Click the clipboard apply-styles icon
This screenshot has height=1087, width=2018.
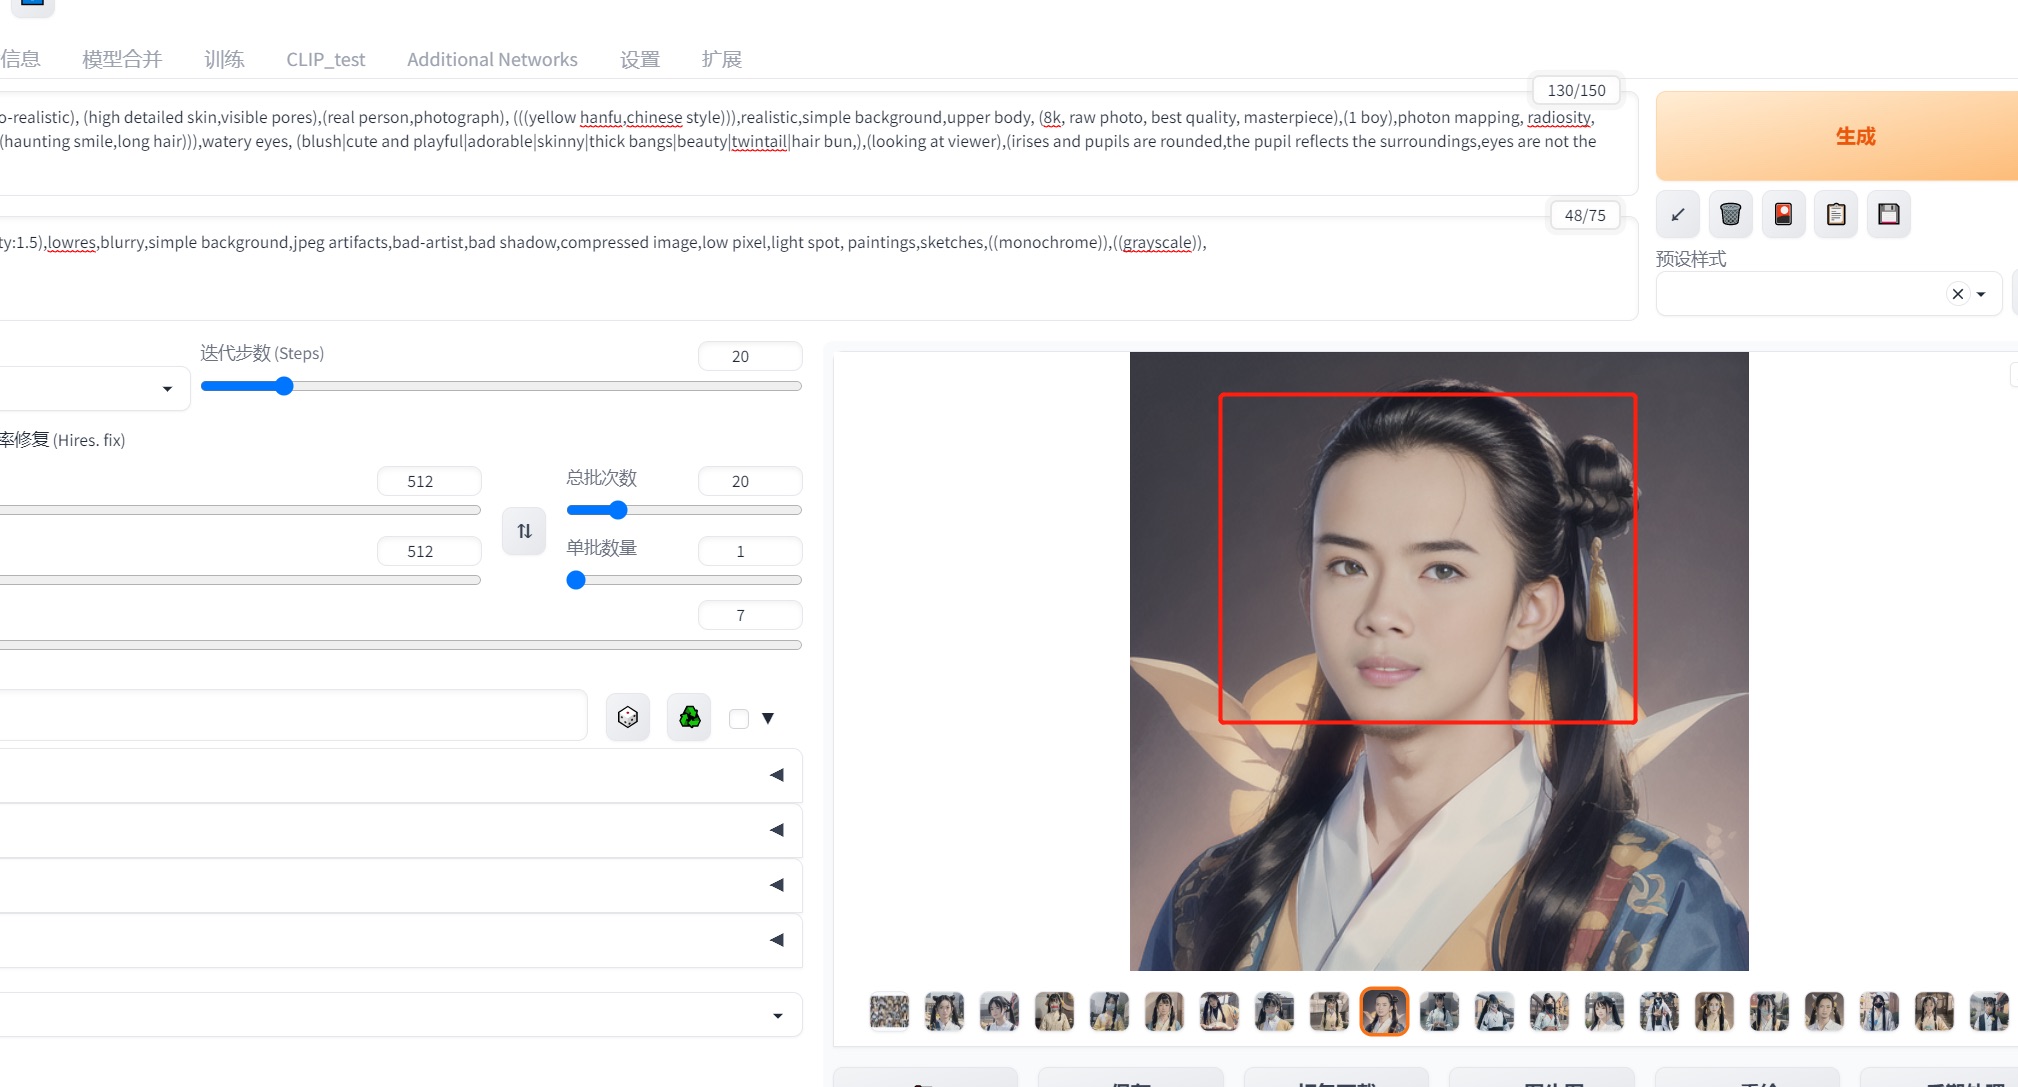point(1836,214)
